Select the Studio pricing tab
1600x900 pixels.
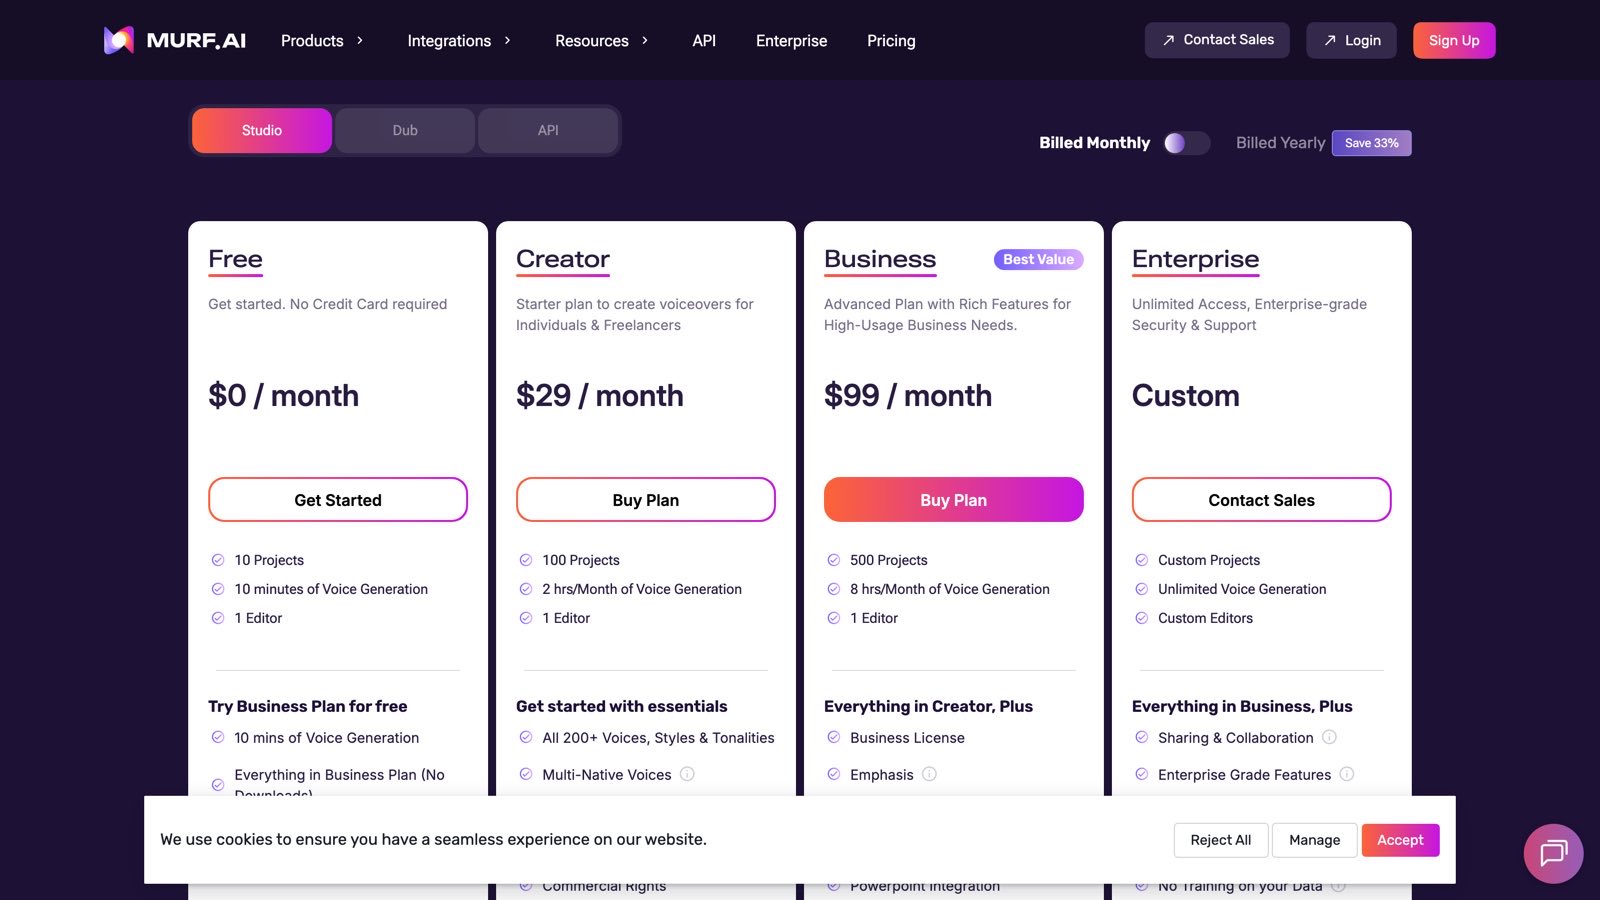pos(262,130)
